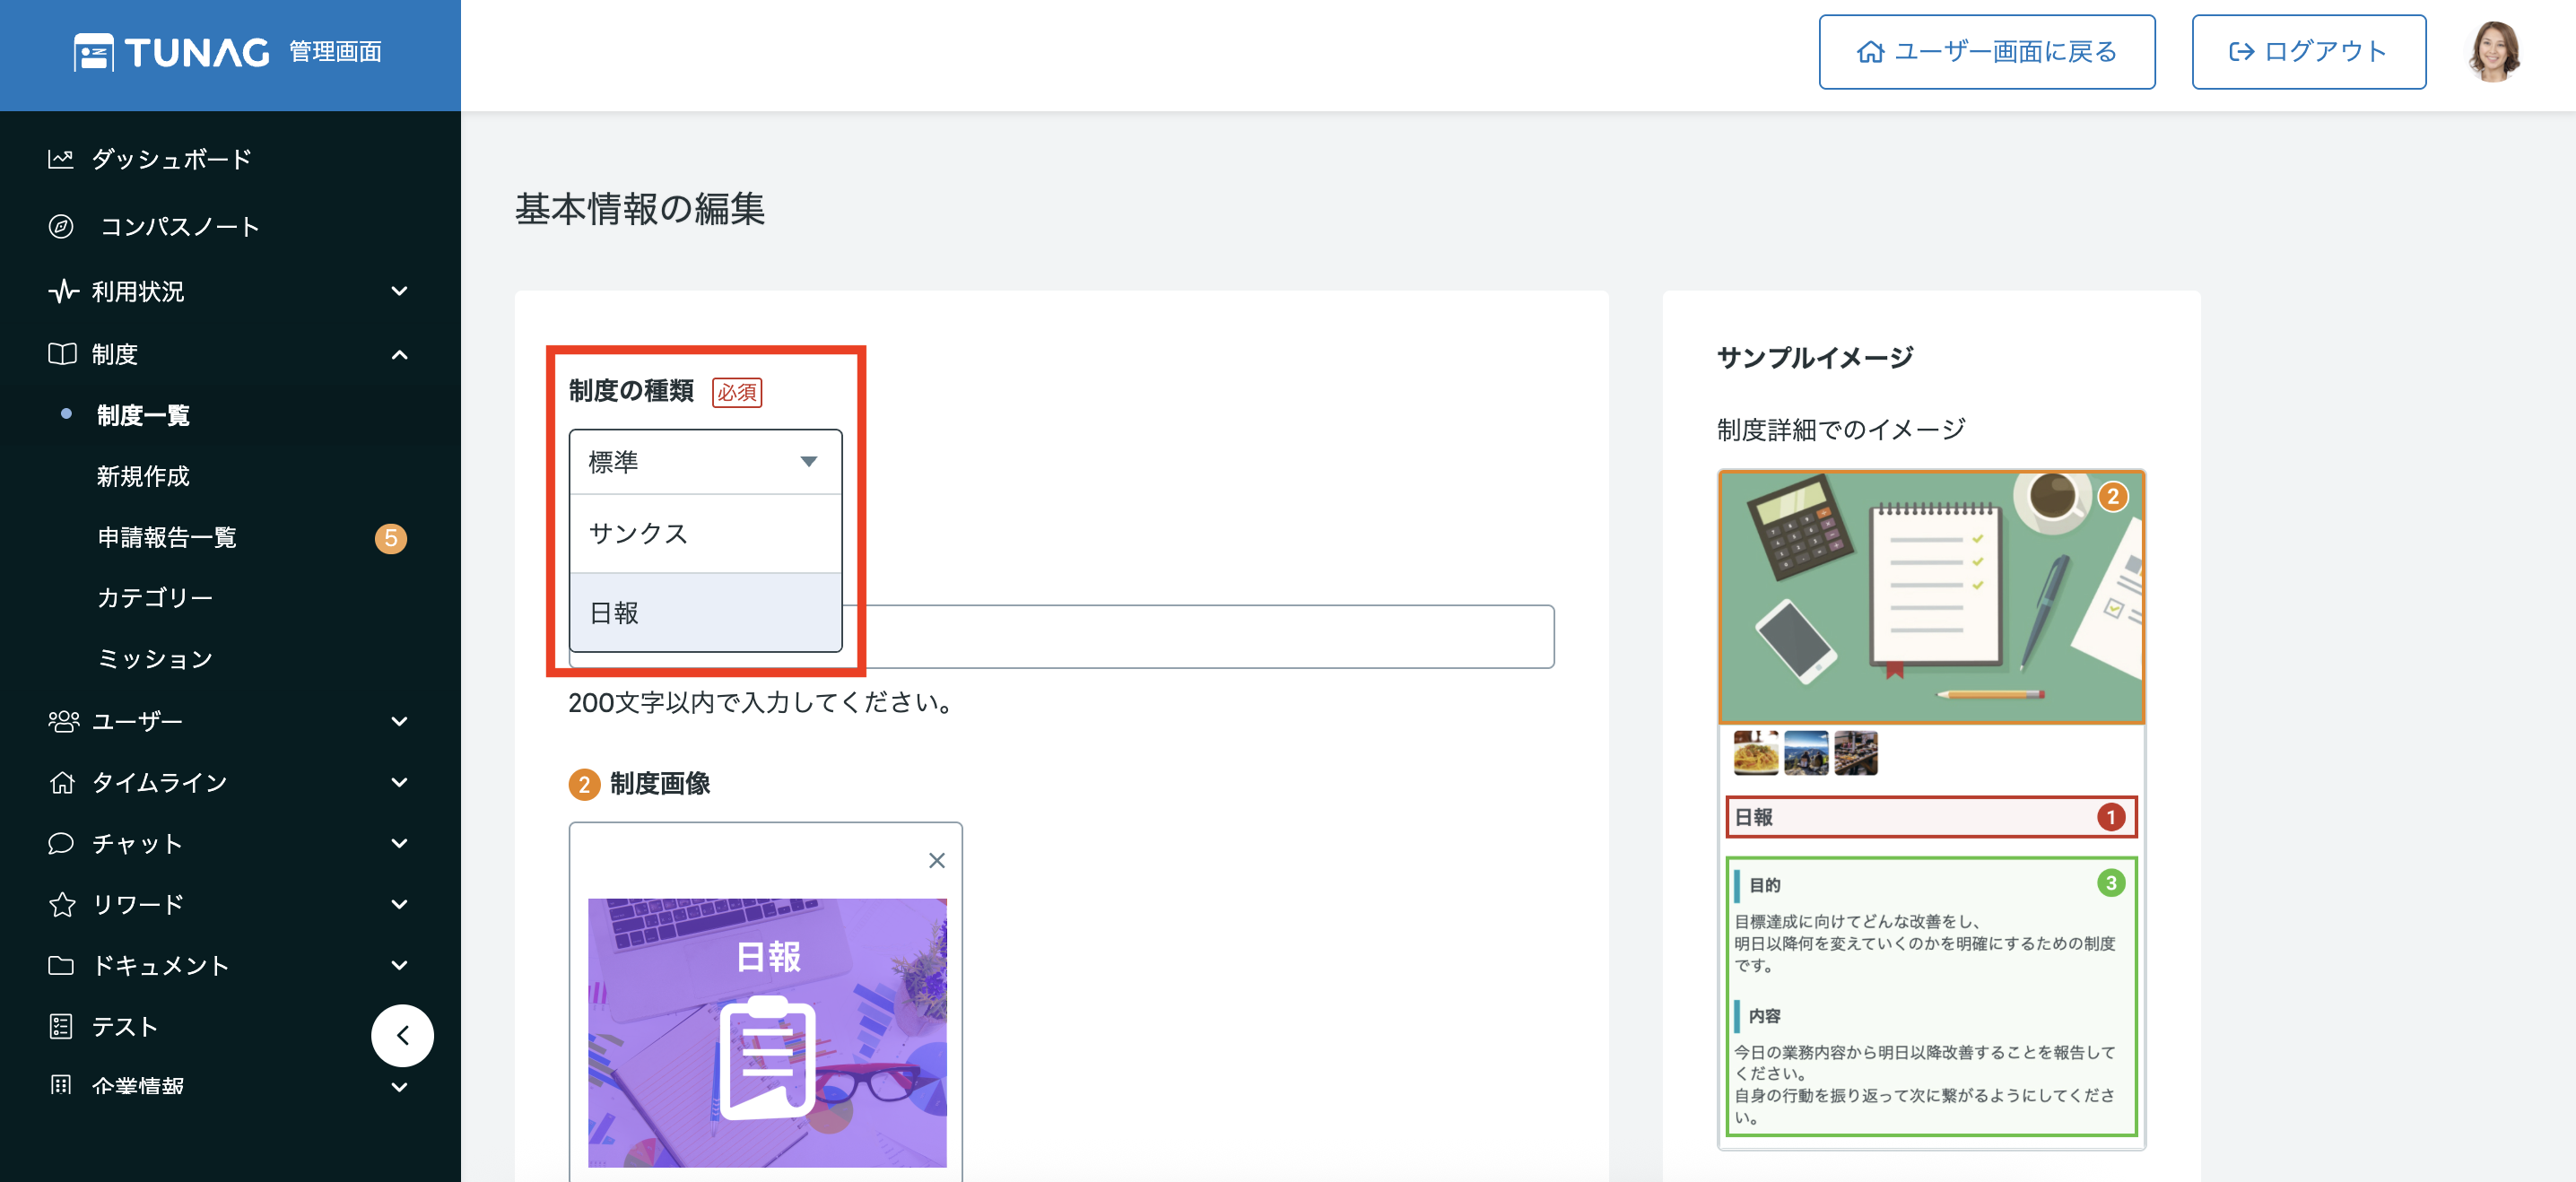2576x1182 pixels.
Task: Click the チャット speech bubble icon
Action: tap(61, 843)
